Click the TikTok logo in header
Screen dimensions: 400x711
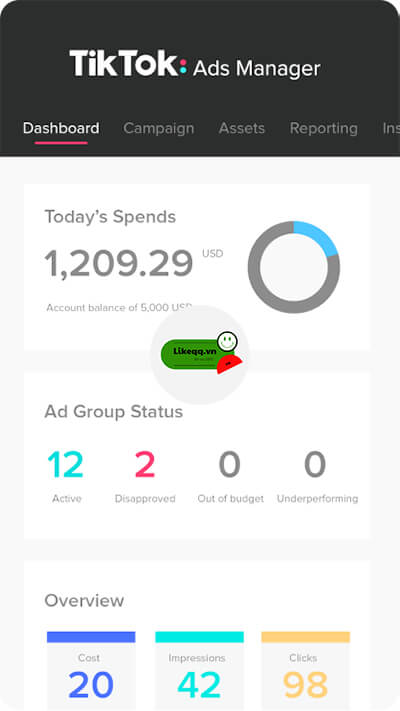[x=128, y=63]
